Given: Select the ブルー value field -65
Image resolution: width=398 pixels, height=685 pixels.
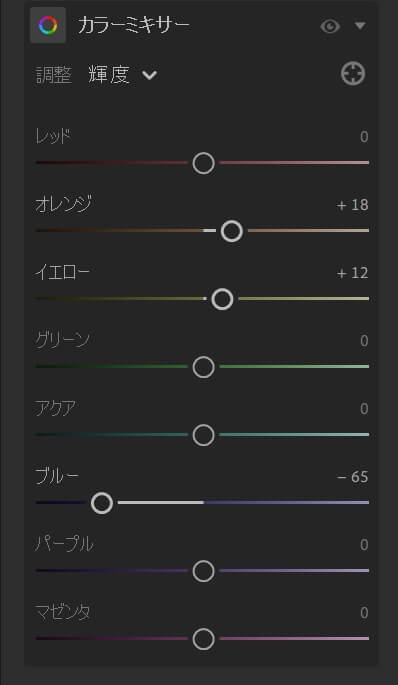Looking at the screenshot, I should click(353, 477).
